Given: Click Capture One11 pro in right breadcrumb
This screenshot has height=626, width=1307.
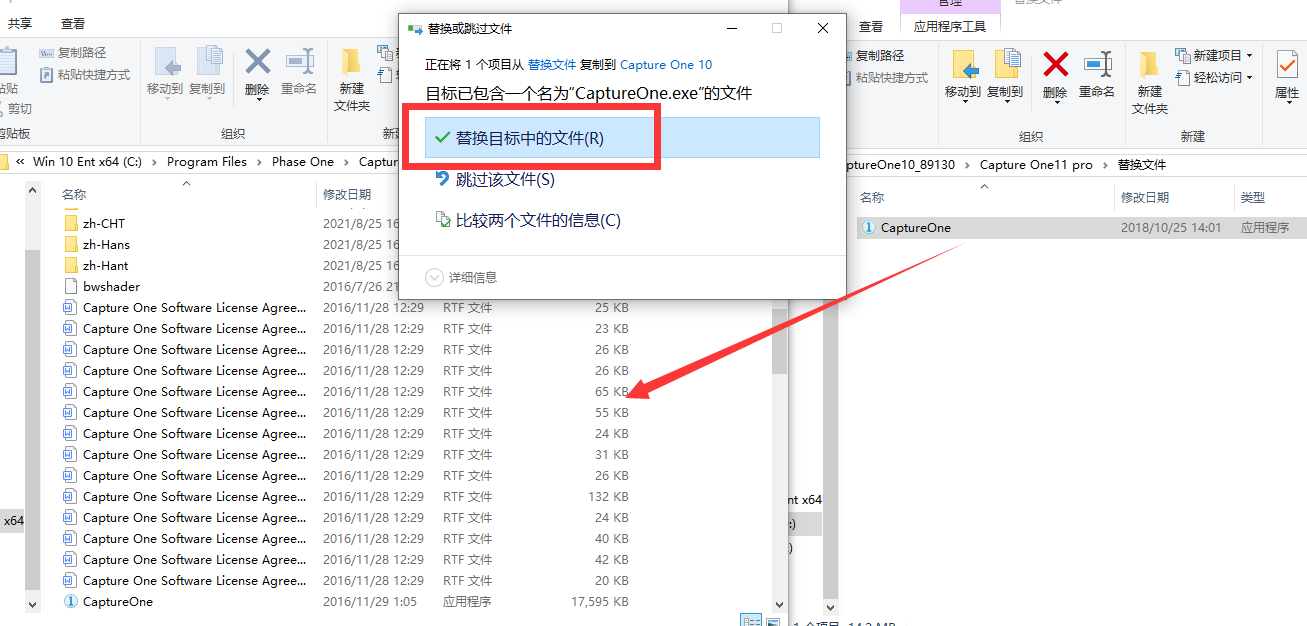Looking at the screenshot, I should pyautogui.click(x=1036, y=164).
